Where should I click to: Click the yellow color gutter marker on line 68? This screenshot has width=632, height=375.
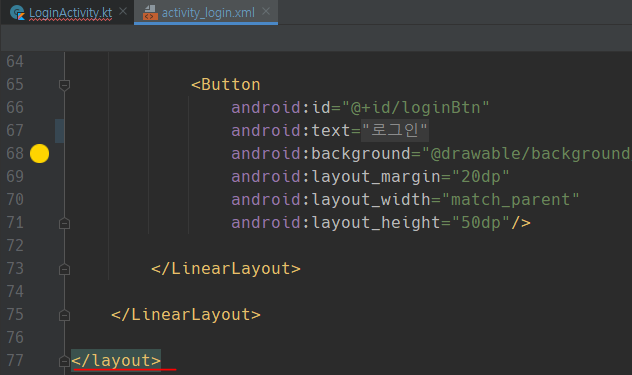40,154
